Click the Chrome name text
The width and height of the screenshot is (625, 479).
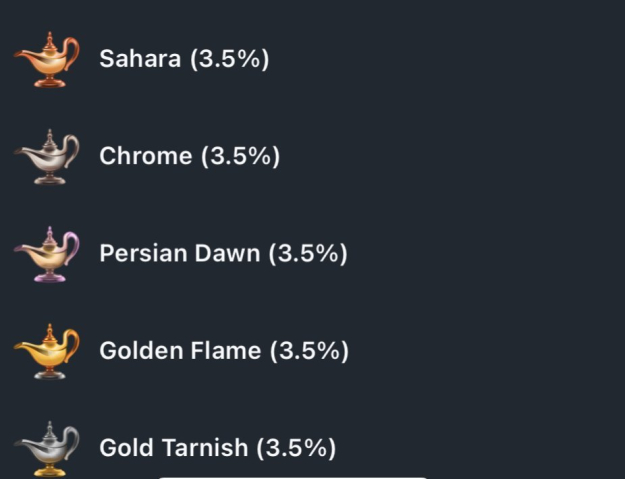(145, 157)
